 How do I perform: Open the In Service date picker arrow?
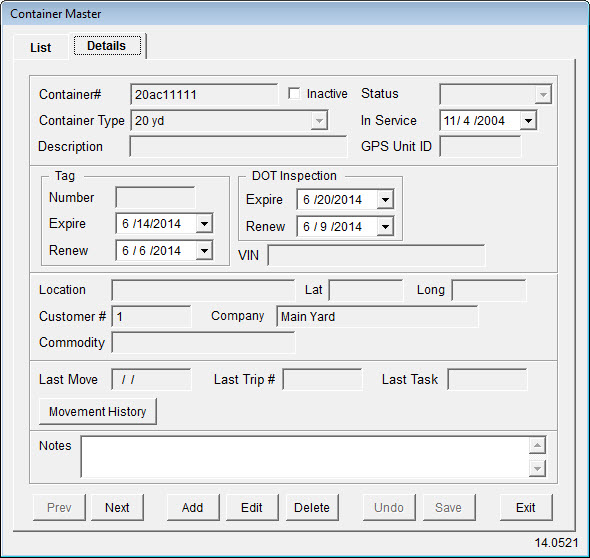(x=528, y=121)
